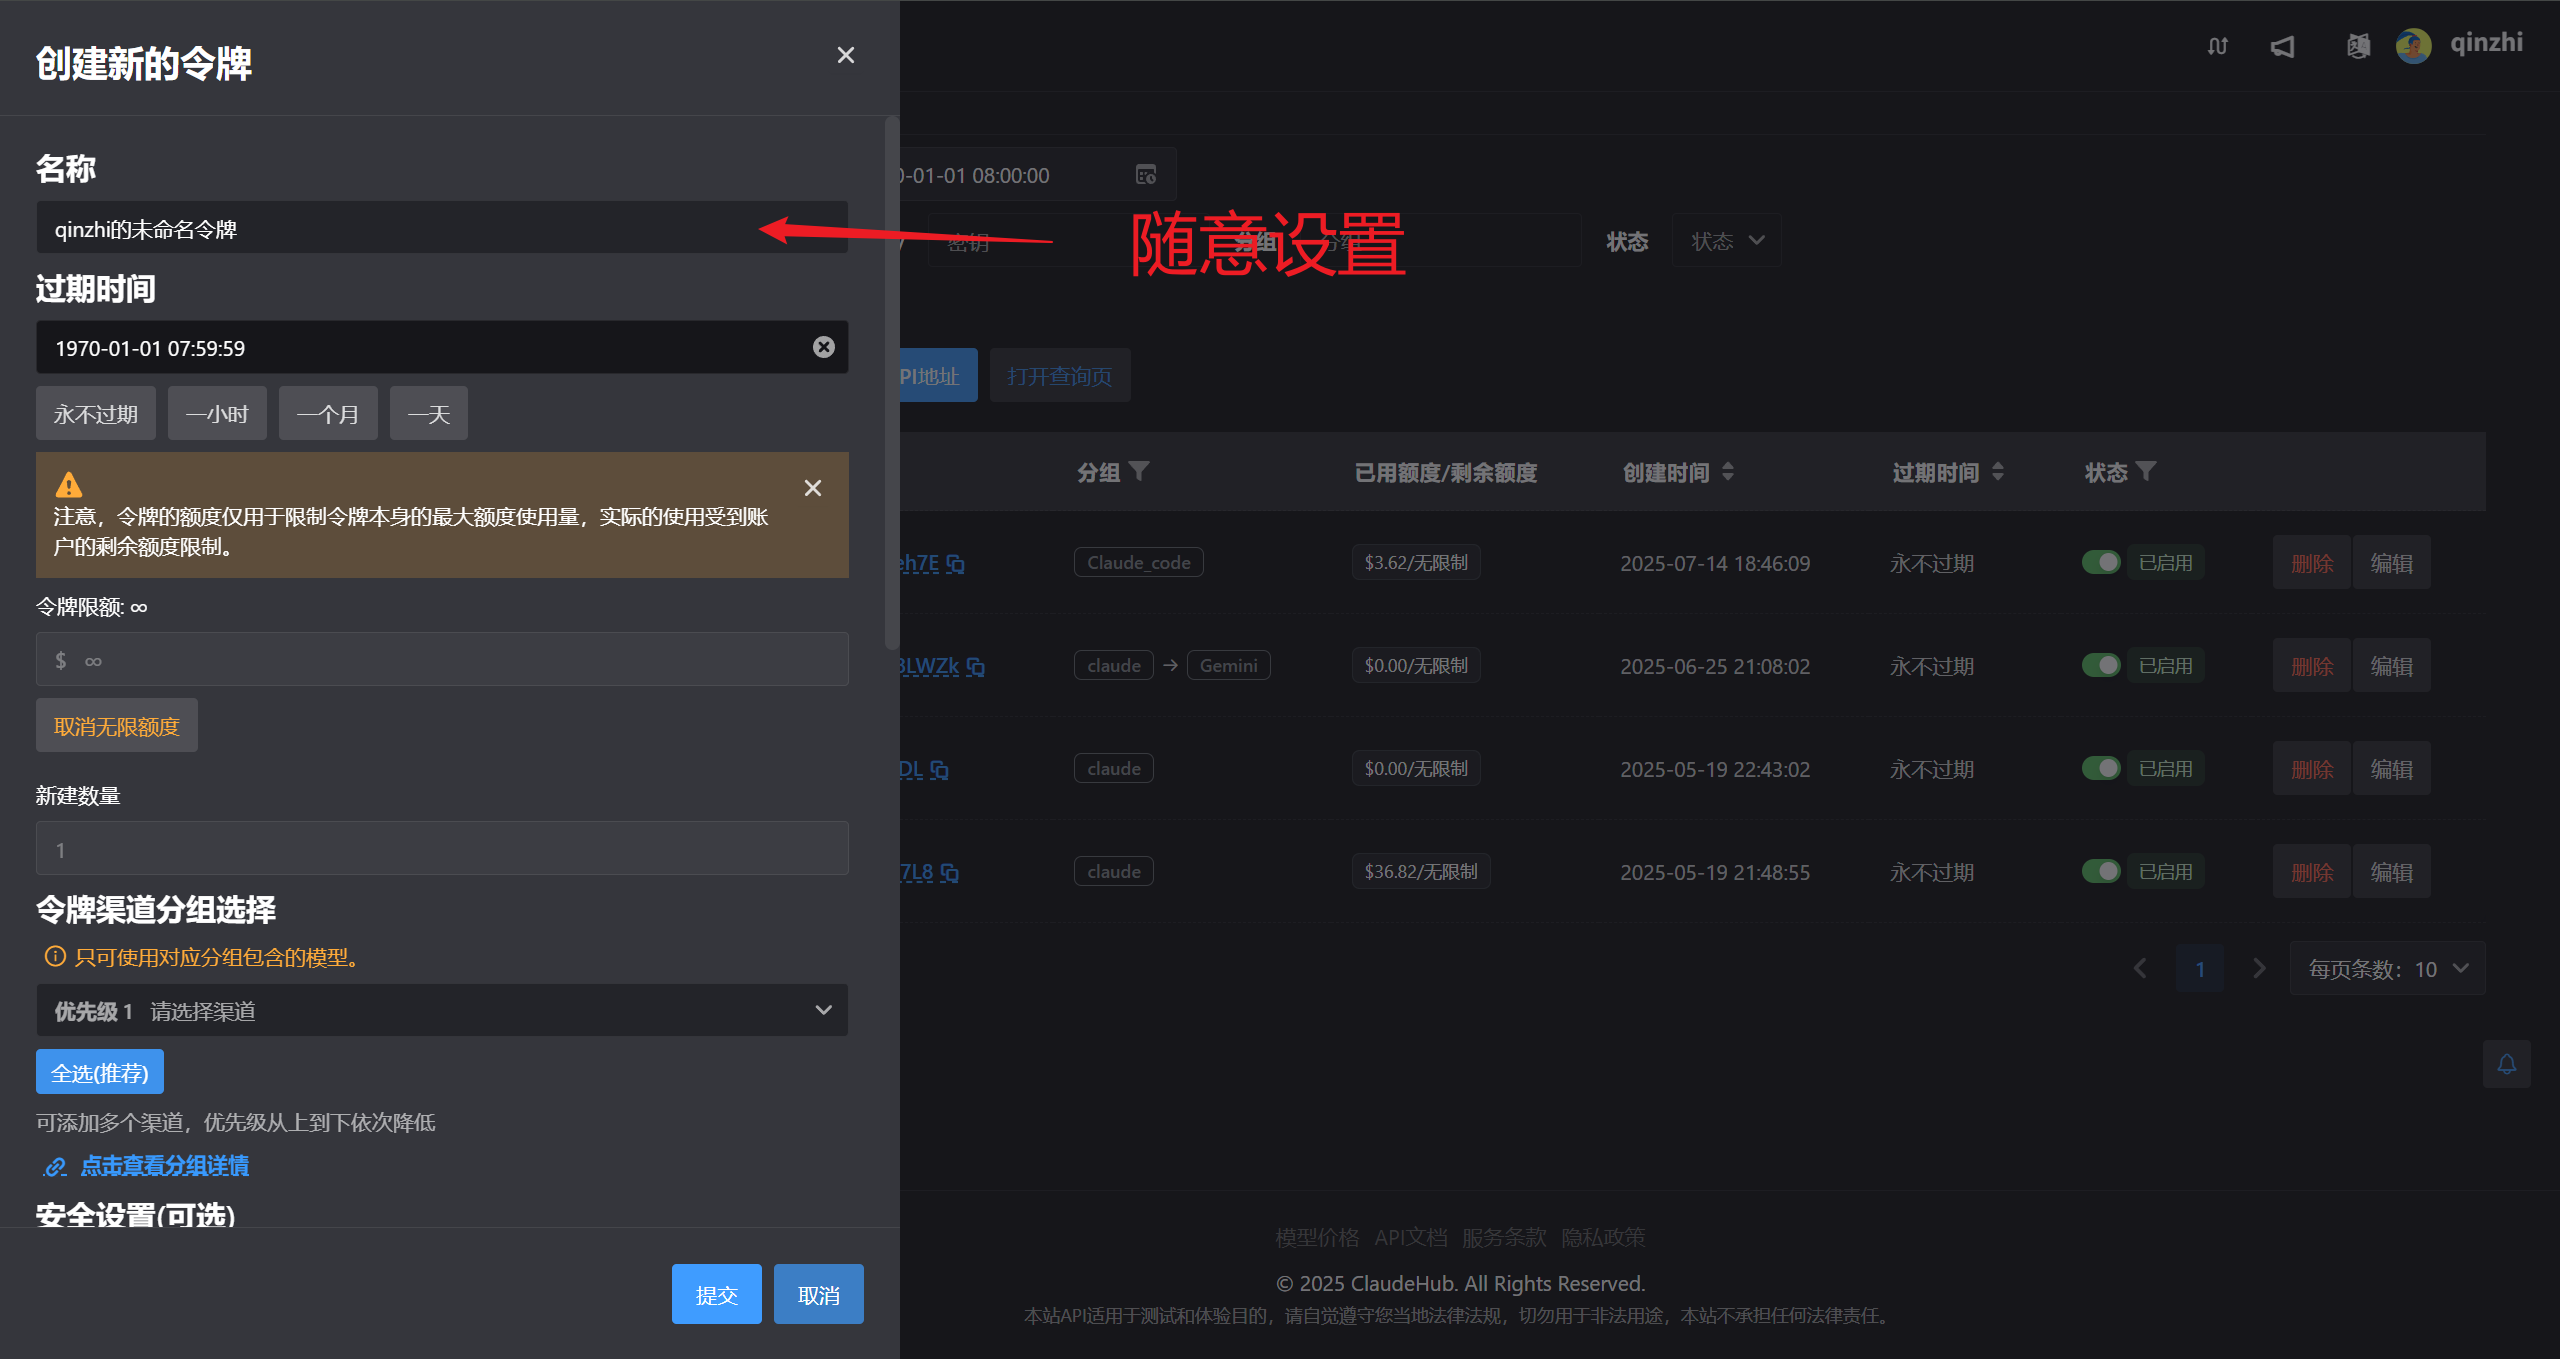Clear the expiration time with the circular X icon
This screenshot has width=2560, height=1359.
click(823, 347)
